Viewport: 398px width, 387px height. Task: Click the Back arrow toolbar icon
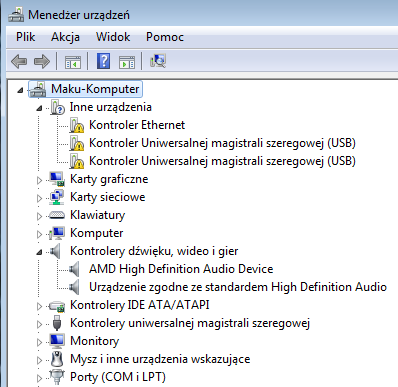(19, 62)
